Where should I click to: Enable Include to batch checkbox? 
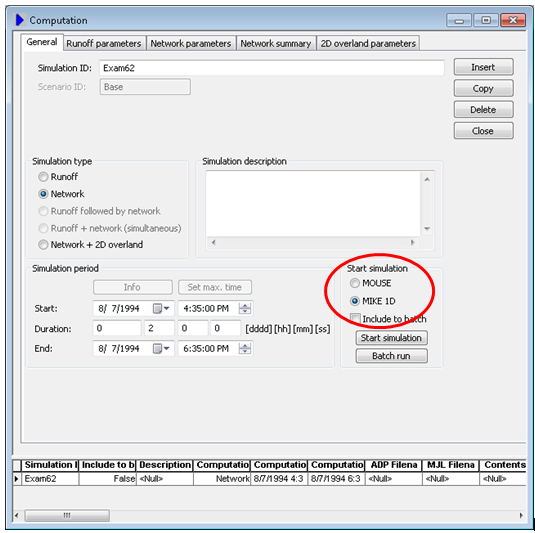coord(355,319)
